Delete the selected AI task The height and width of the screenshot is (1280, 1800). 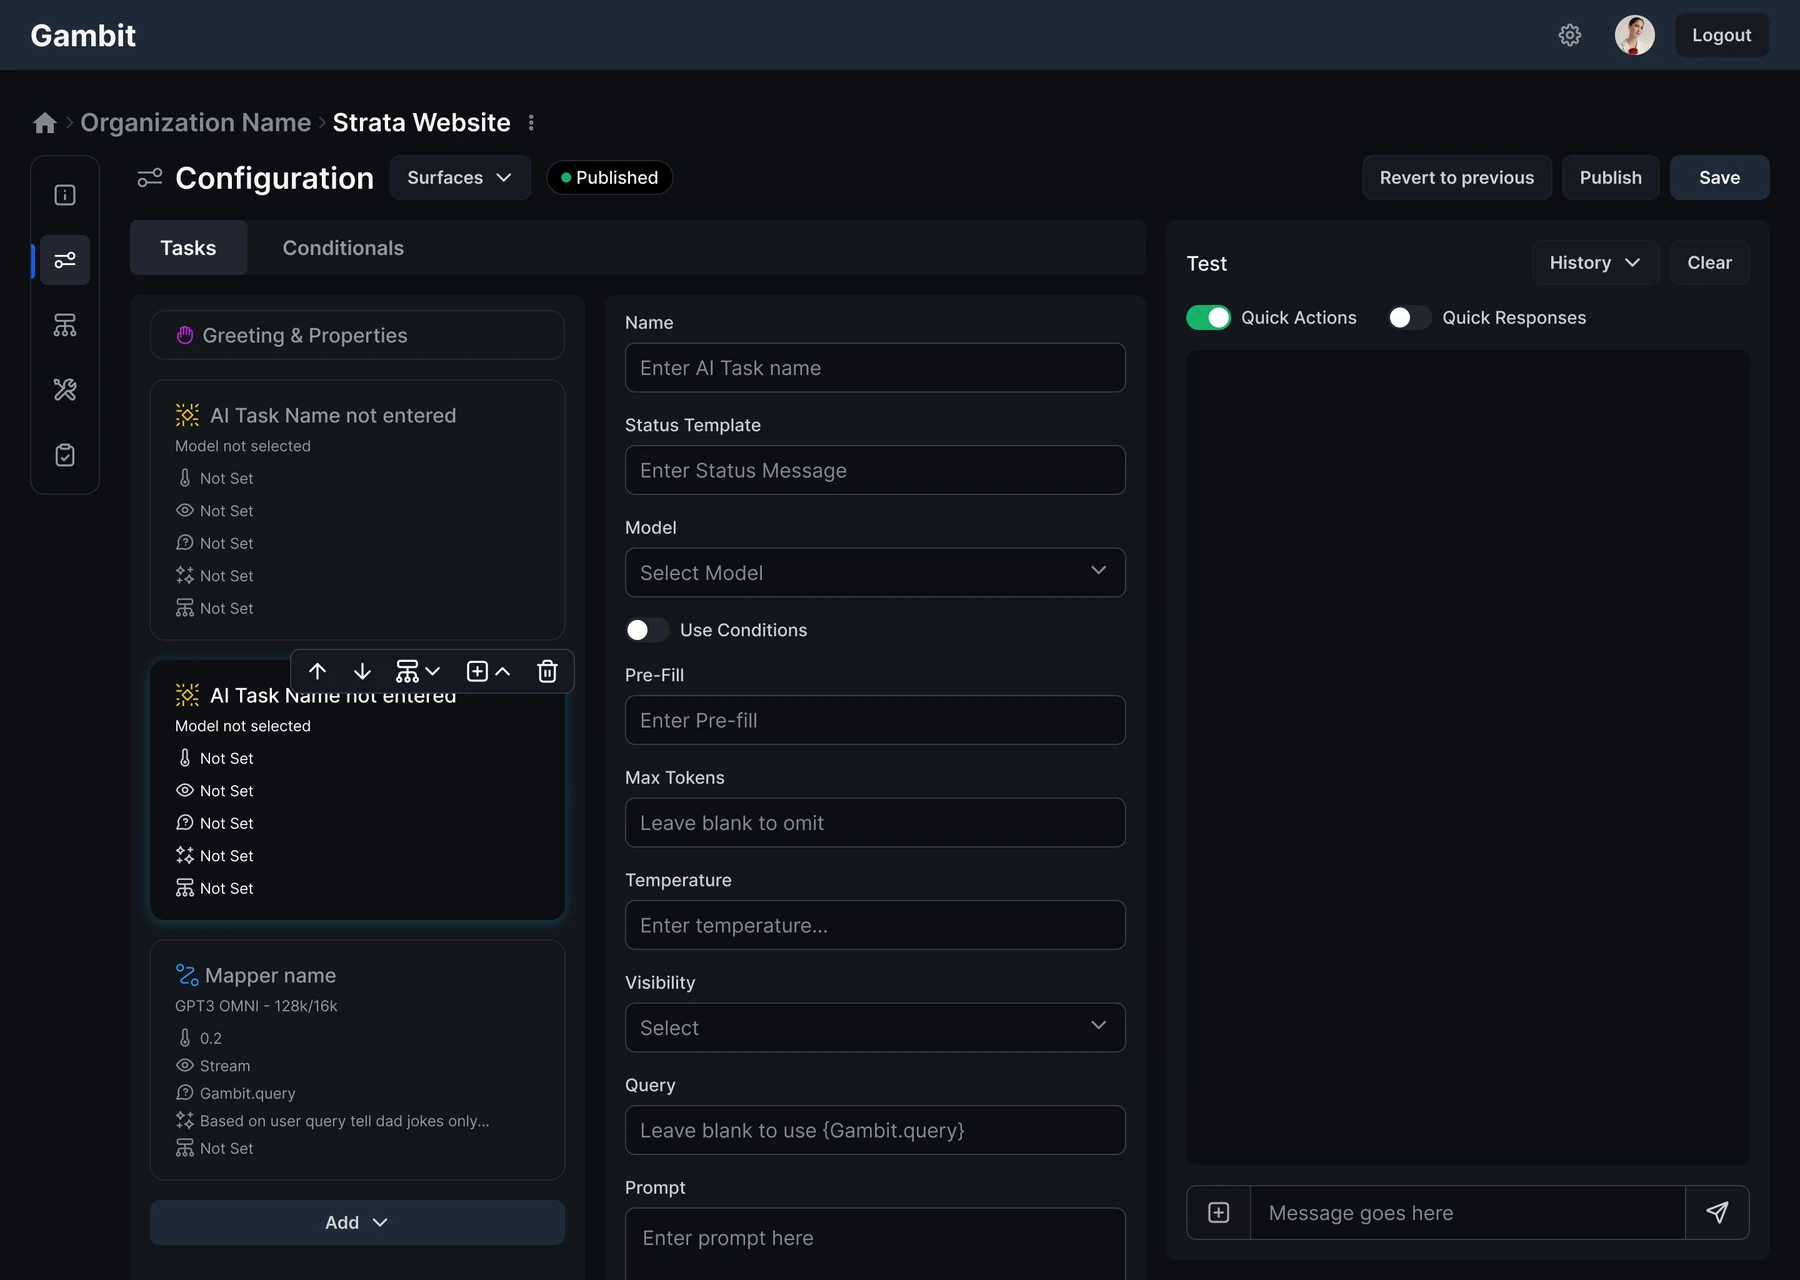tap(547, 671)
